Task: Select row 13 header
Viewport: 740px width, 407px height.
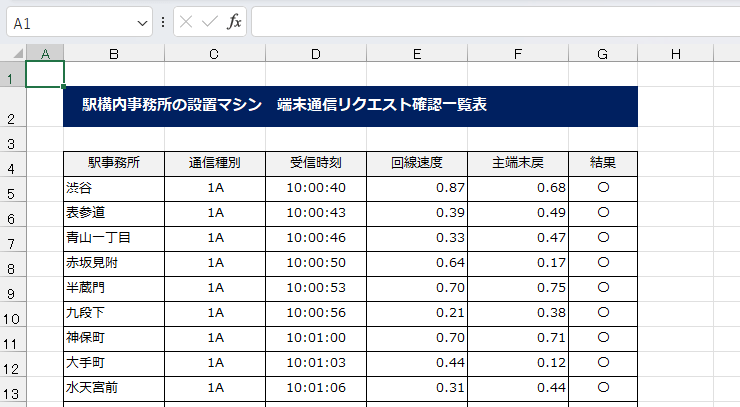Action: tap(13, 390)
